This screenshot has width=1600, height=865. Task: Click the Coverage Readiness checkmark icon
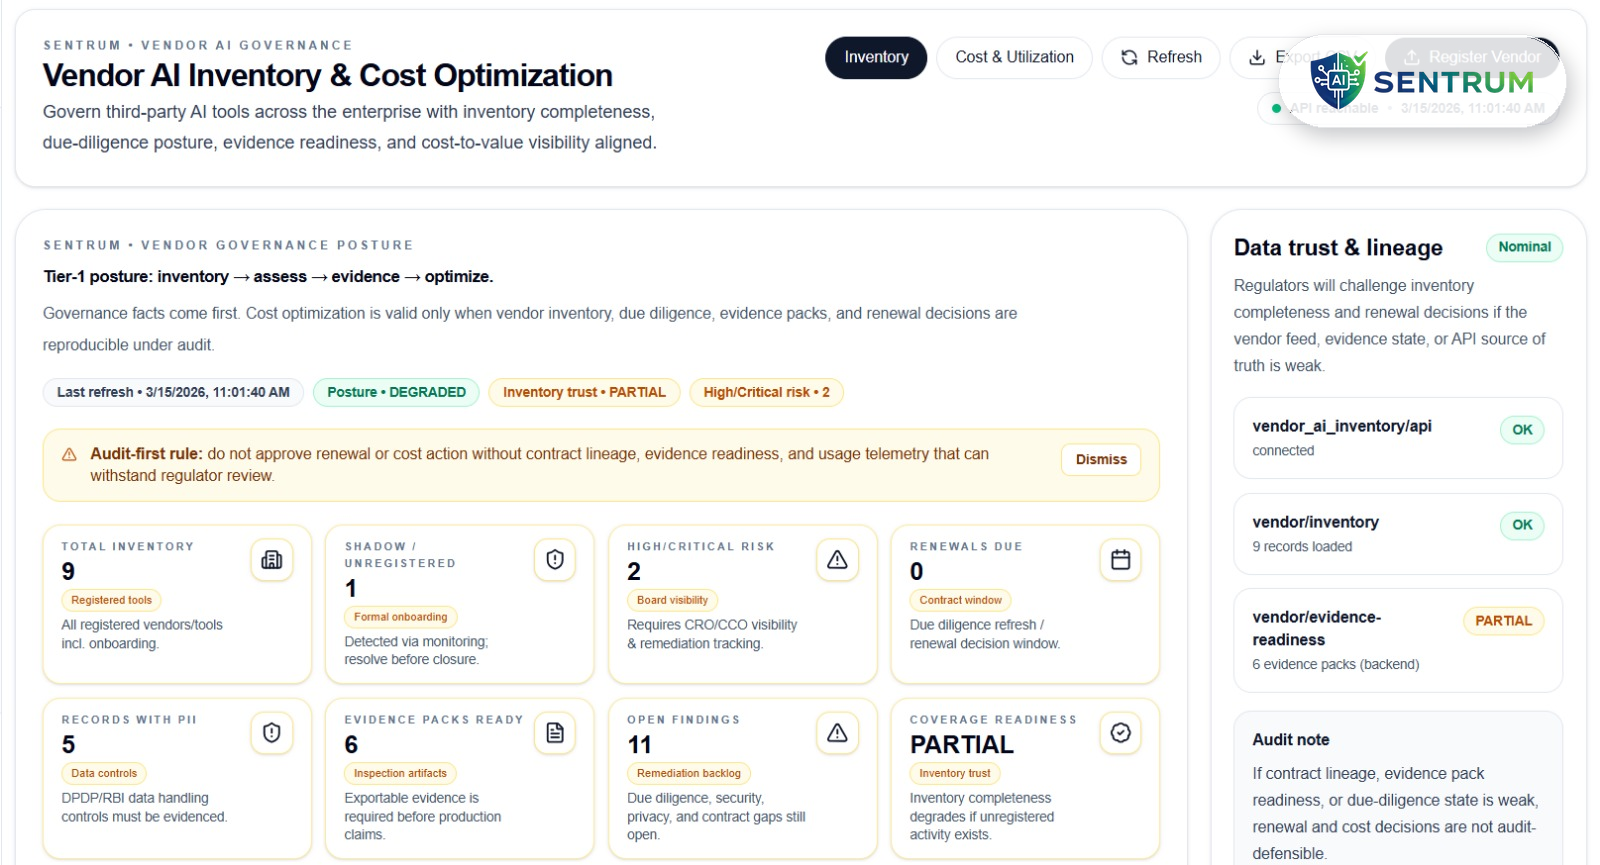point(1120,733)
